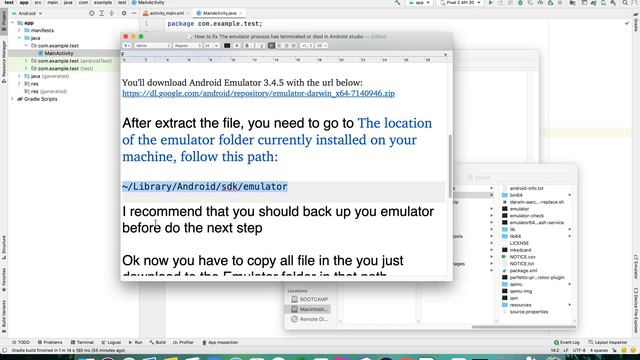Image resolution: width=640 pixels, height=360 pixels.
Task: Click the Expand All icon in Project panel
Action: coord(102,13)
